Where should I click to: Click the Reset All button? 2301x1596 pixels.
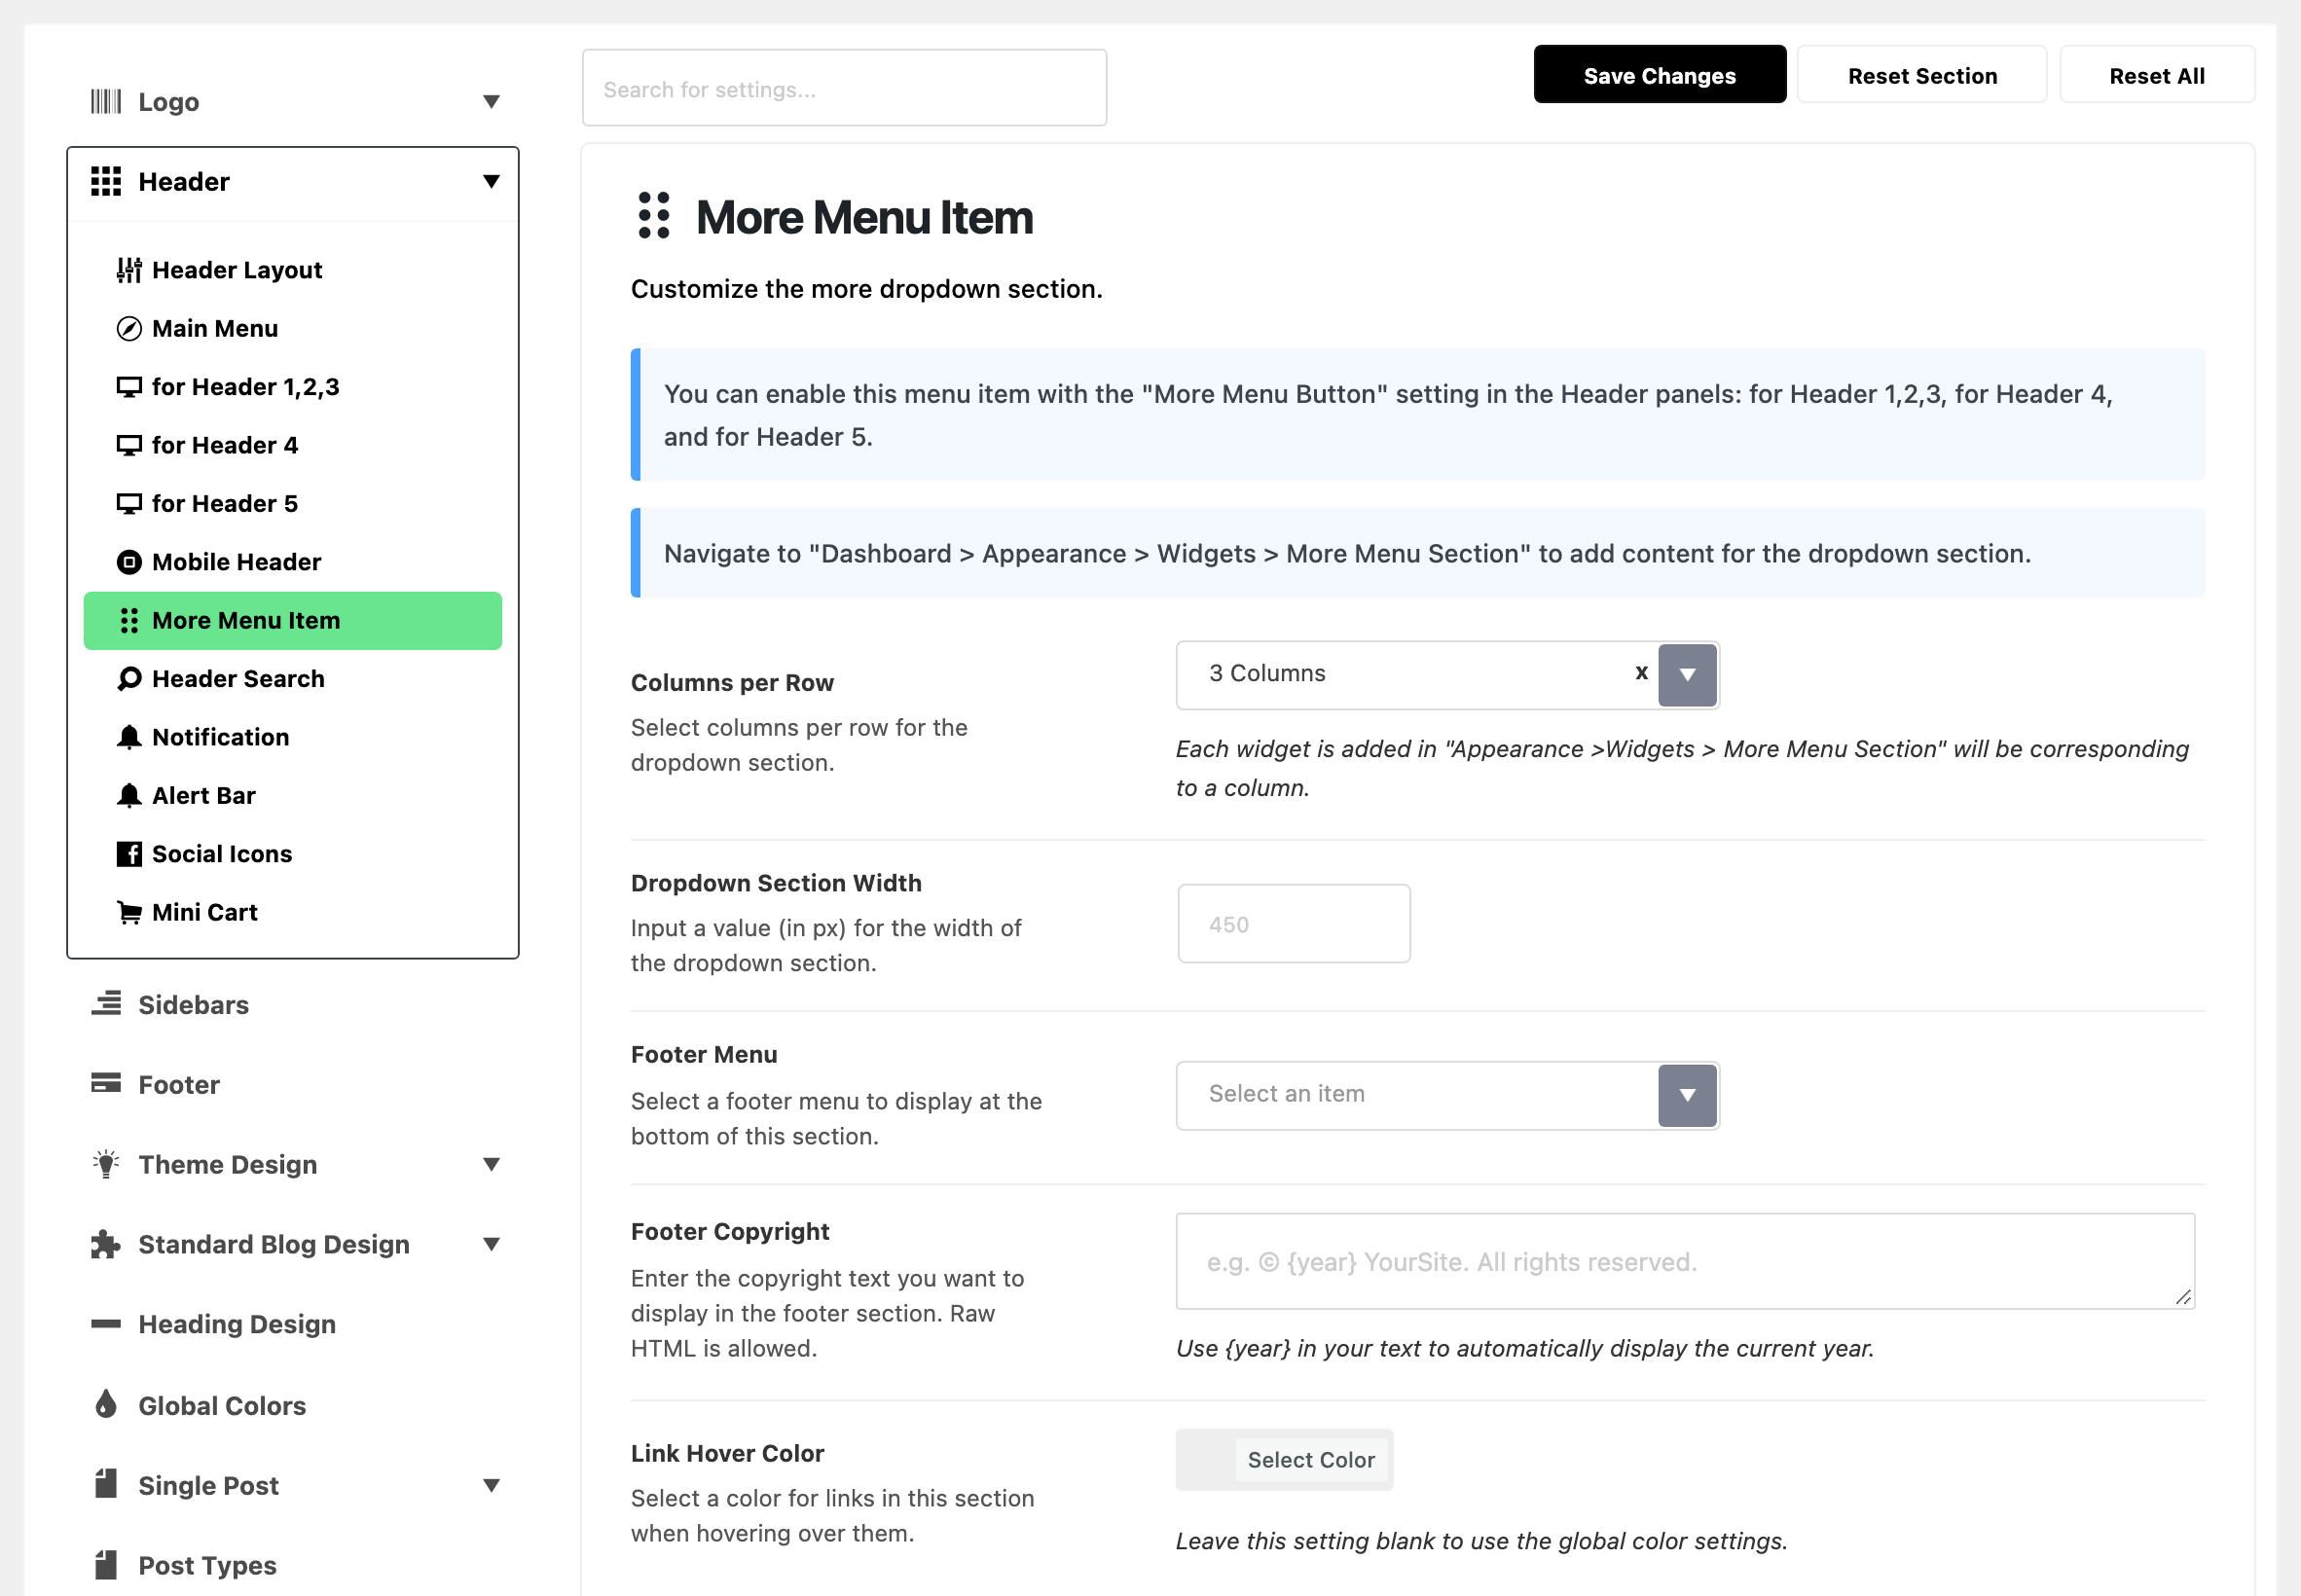(x=2157, y=75)
